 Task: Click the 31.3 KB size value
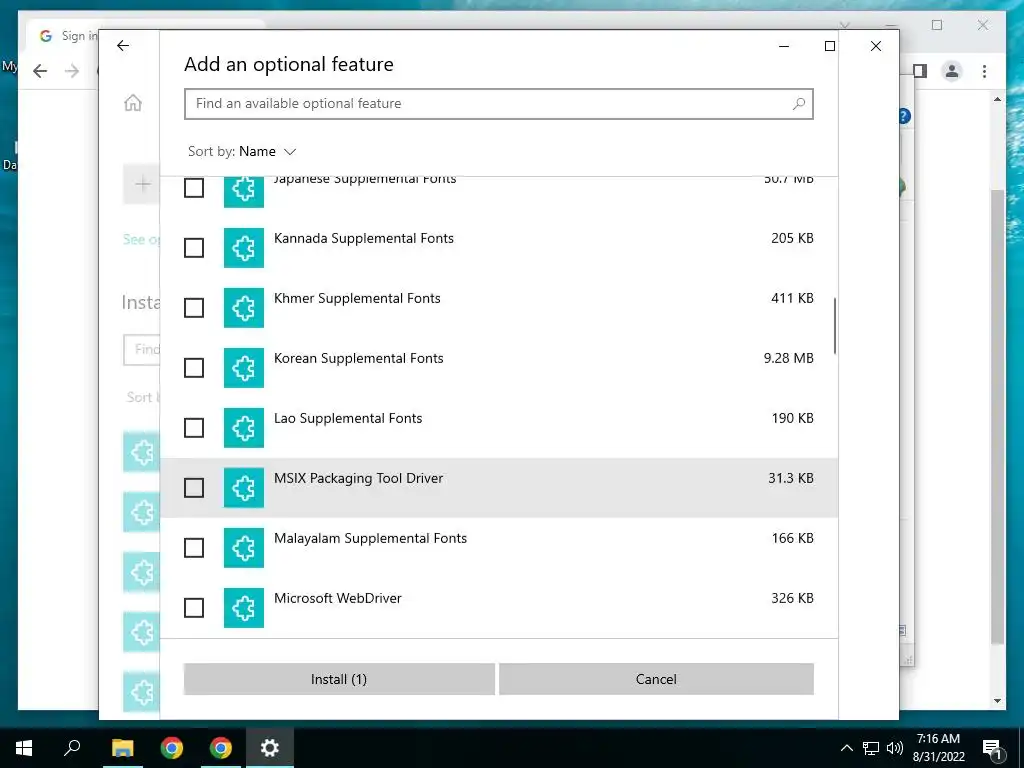tap(791, 479)
